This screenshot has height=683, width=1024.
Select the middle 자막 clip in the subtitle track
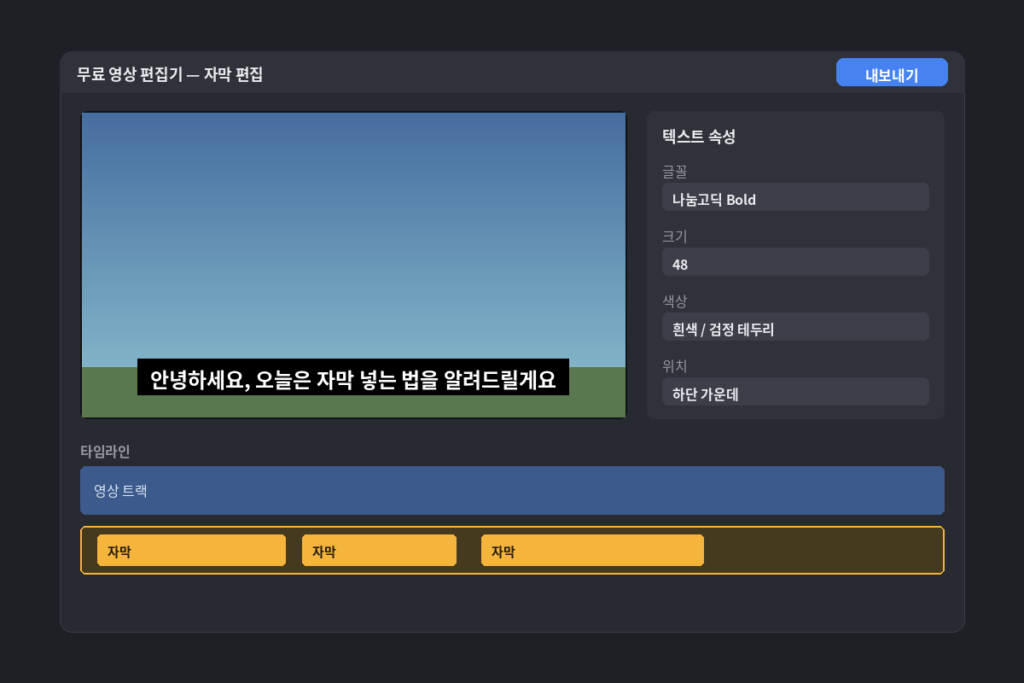click(x=379, y=550)
